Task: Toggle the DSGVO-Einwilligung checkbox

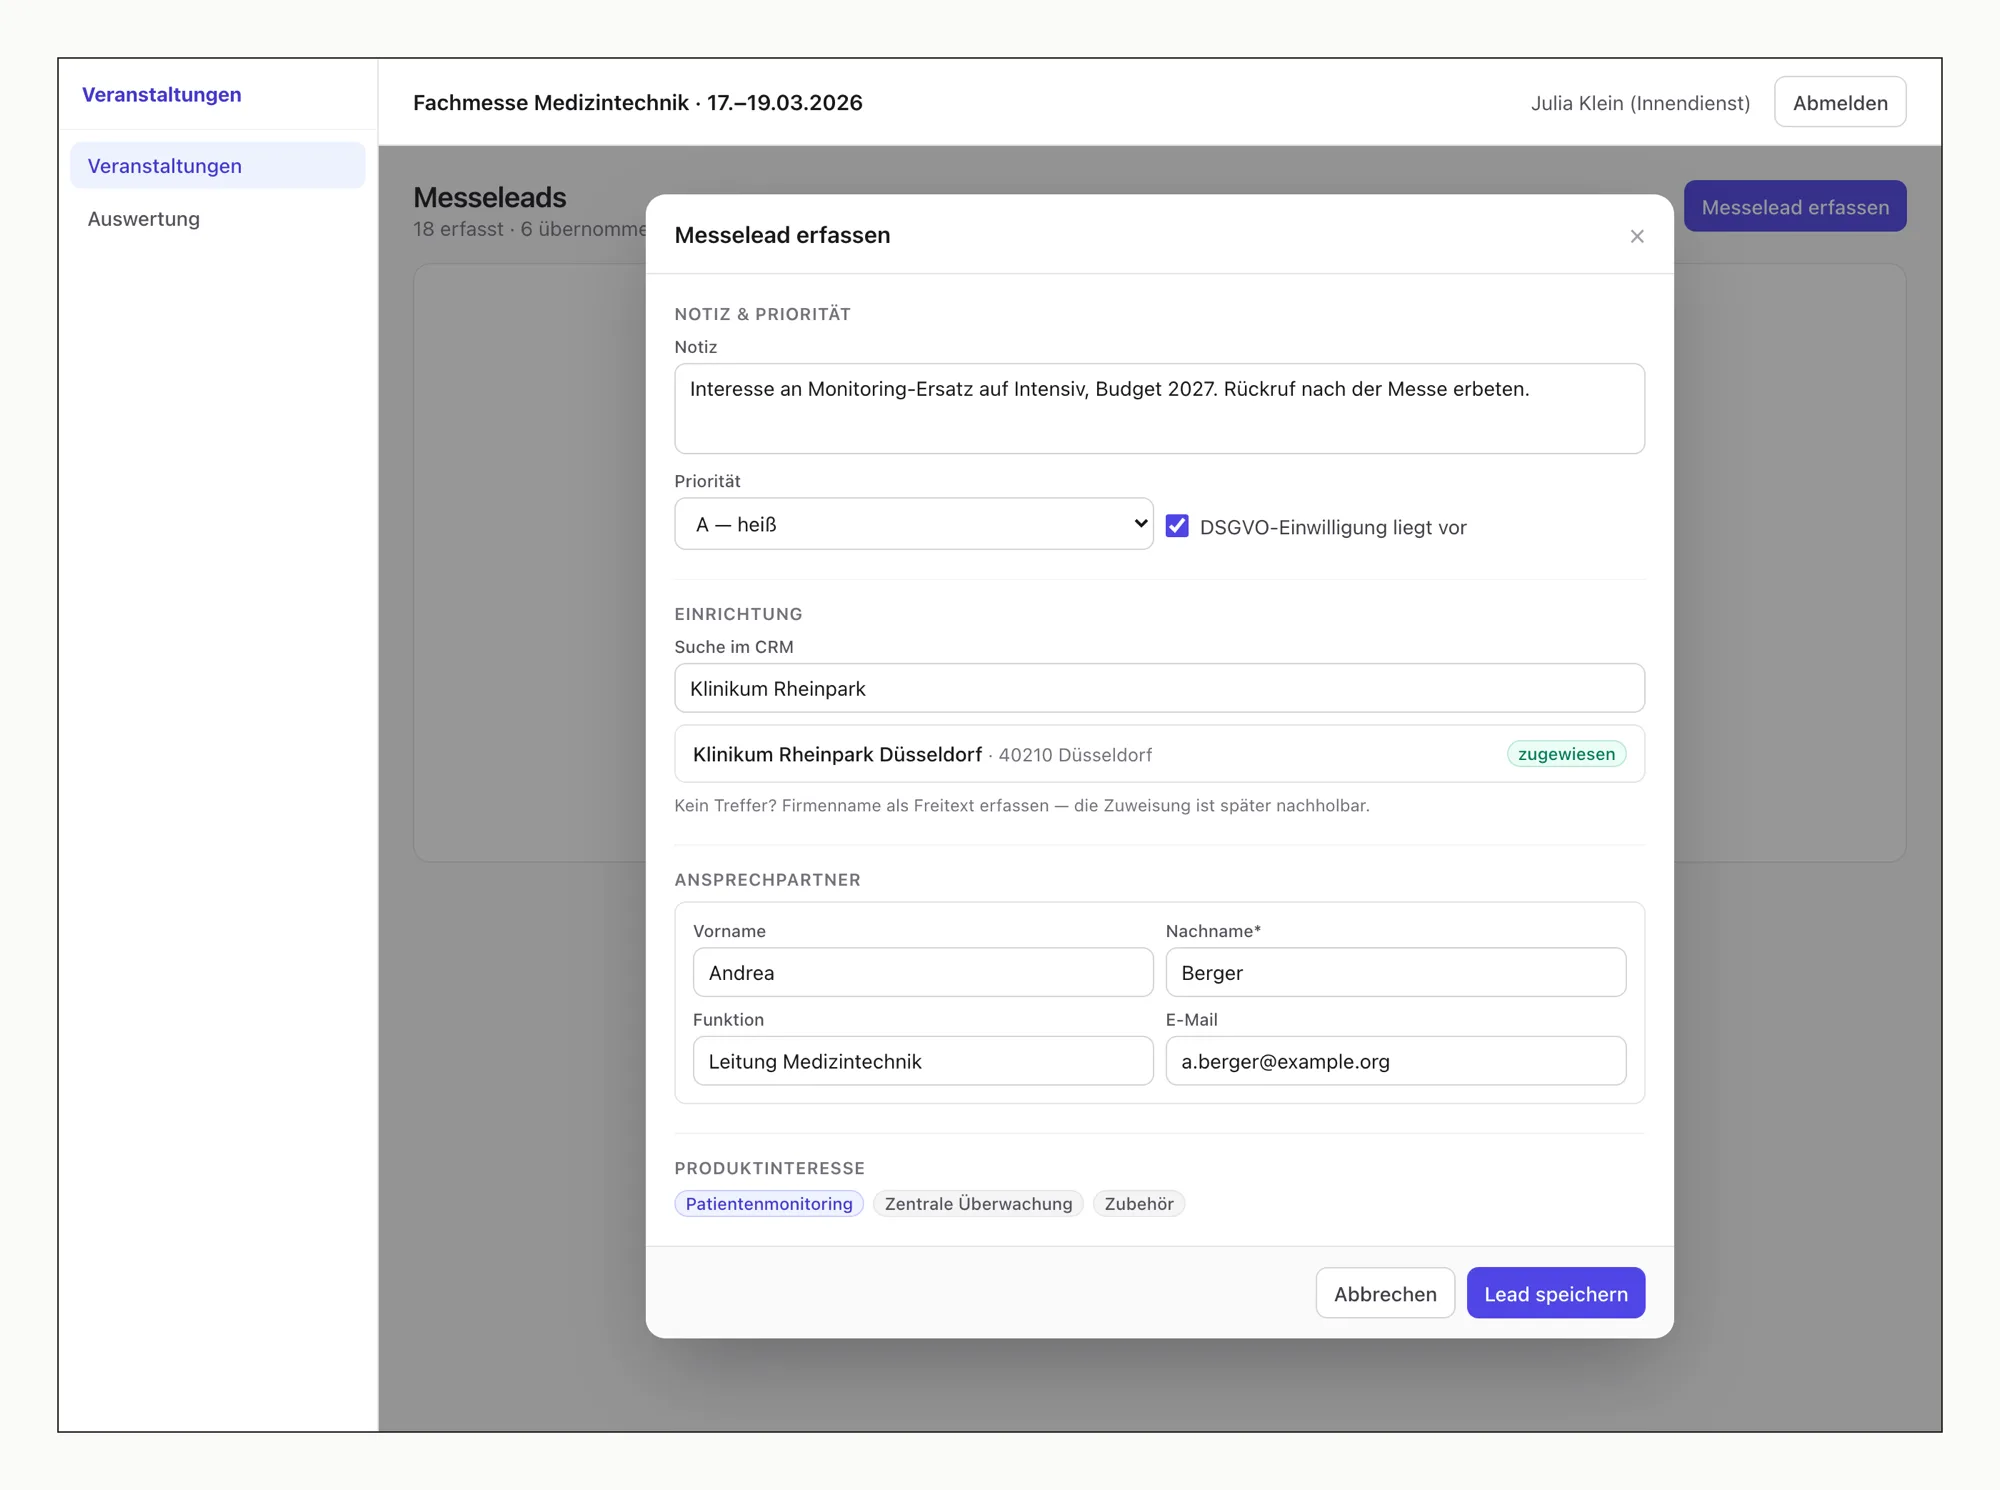Action: [x=1177, y=526]
